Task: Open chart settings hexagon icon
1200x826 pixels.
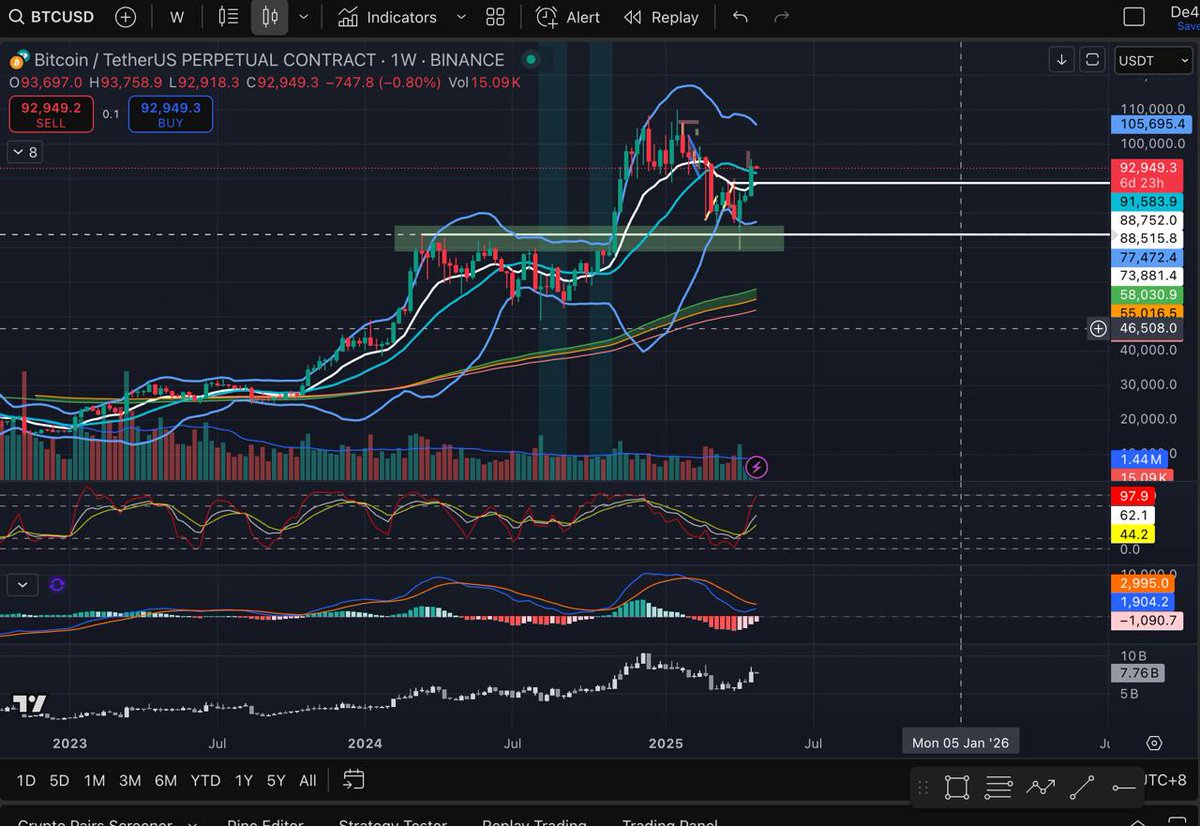Action: point(1154,743)
